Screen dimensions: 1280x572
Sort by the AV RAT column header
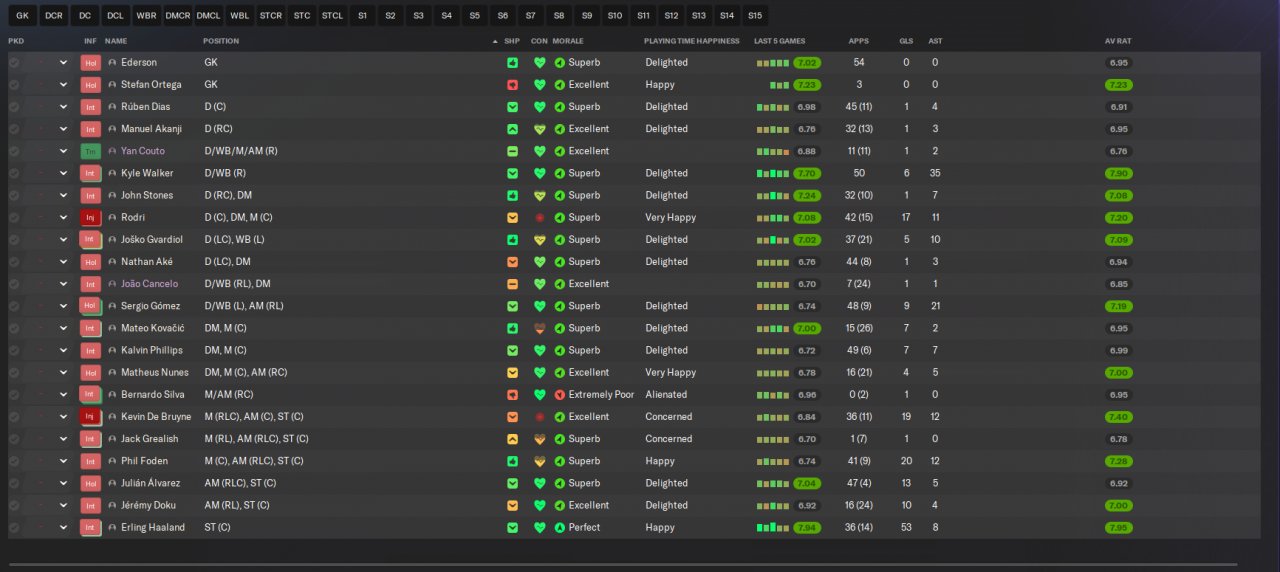coord(1118,41)
